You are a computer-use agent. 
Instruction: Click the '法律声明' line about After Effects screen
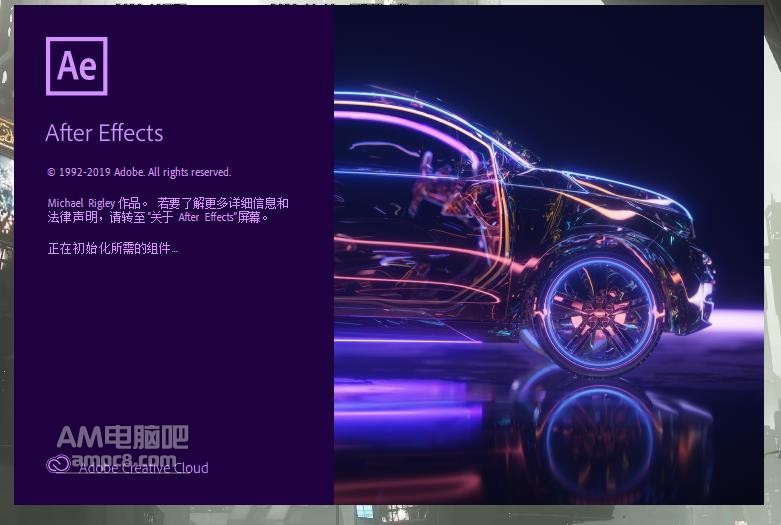(158, 217)
